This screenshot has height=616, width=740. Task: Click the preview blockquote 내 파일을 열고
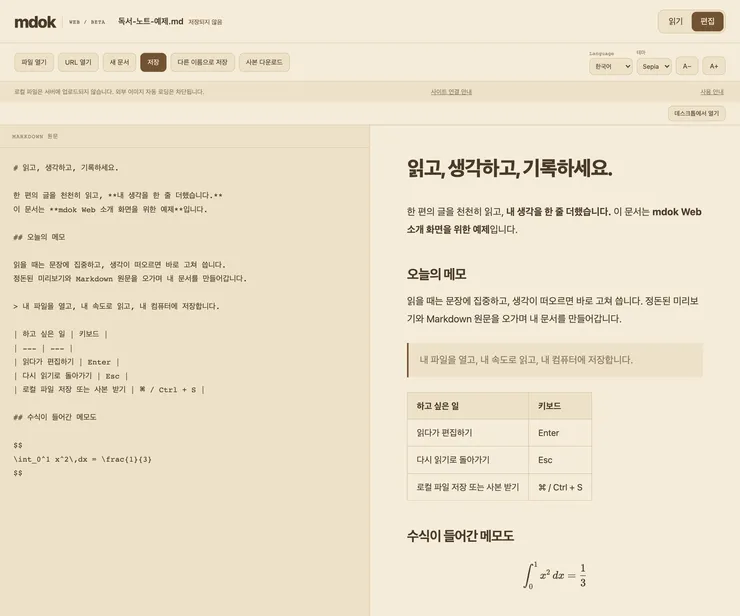click(x=555, y=360)
